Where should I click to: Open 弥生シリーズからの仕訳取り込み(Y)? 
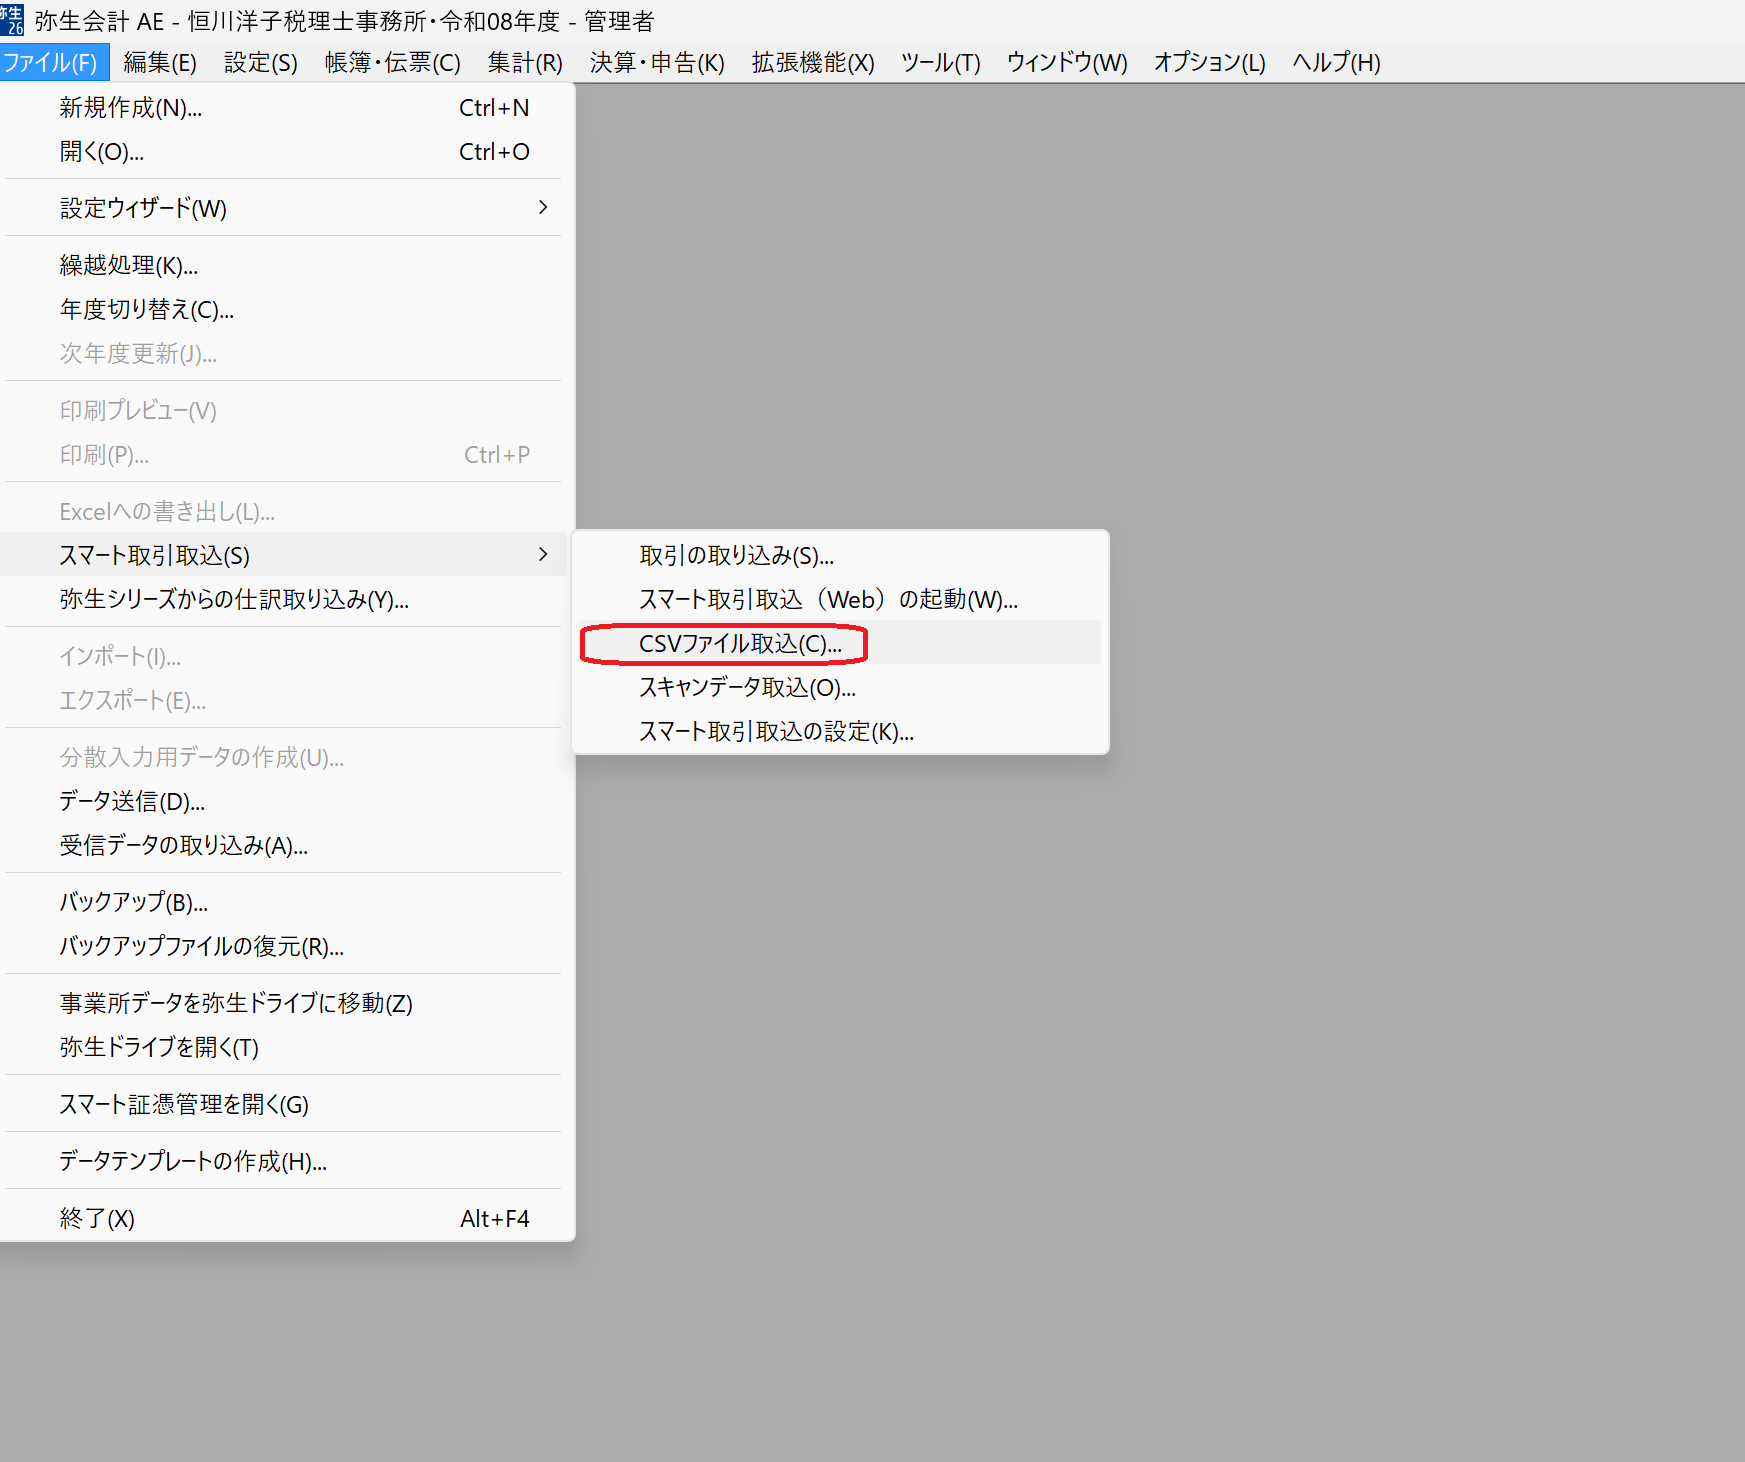[234, 599]
